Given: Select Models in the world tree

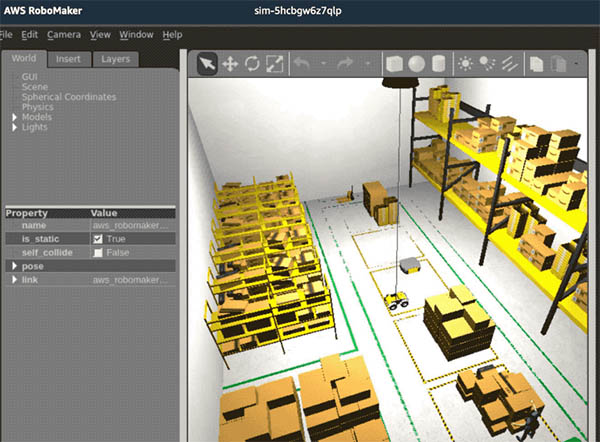Looking at the screenshot, I should click(37, 117).
